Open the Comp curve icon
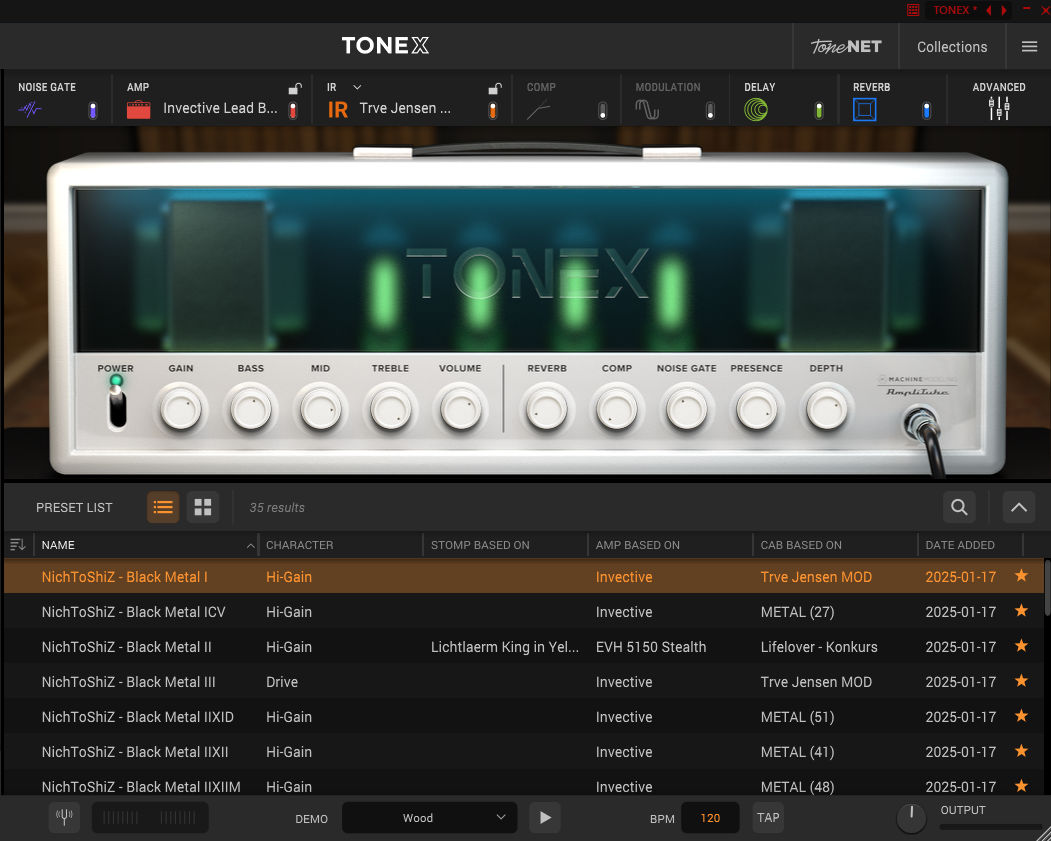Viewport: 1051px width, 841px height. point(538,109)
